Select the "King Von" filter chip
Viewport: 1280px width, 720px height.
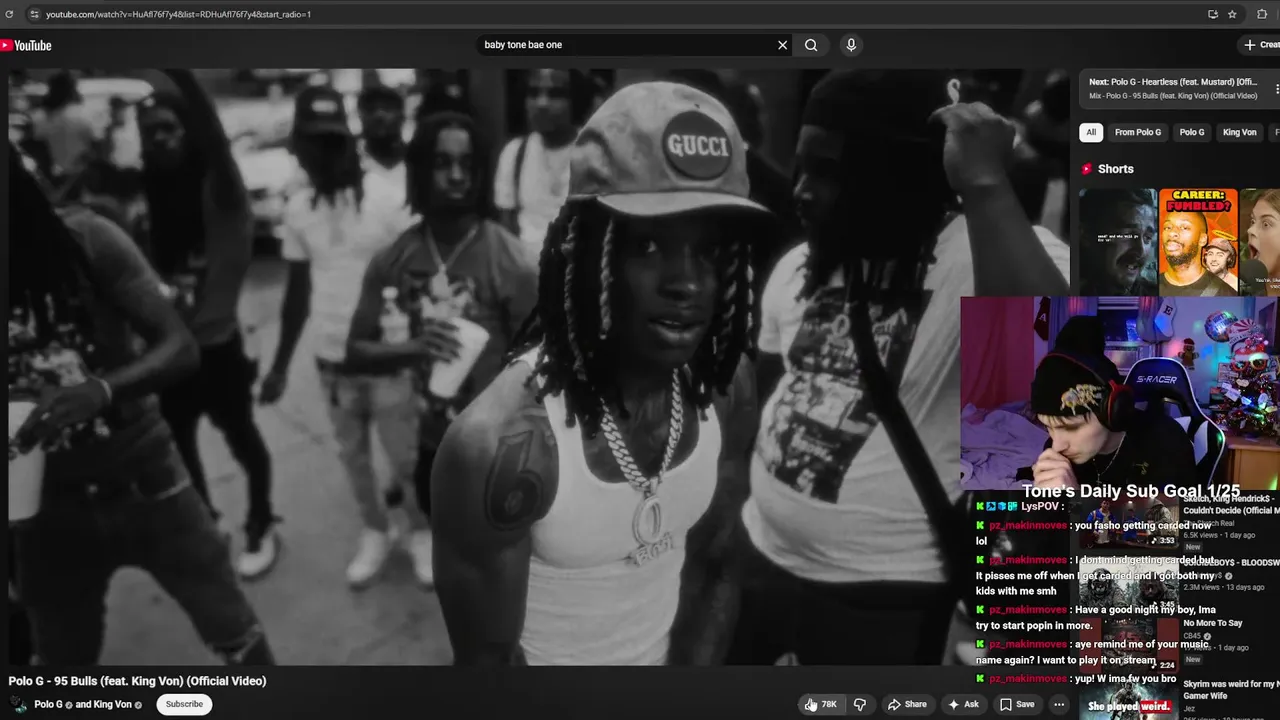(x=1239, y=132)
